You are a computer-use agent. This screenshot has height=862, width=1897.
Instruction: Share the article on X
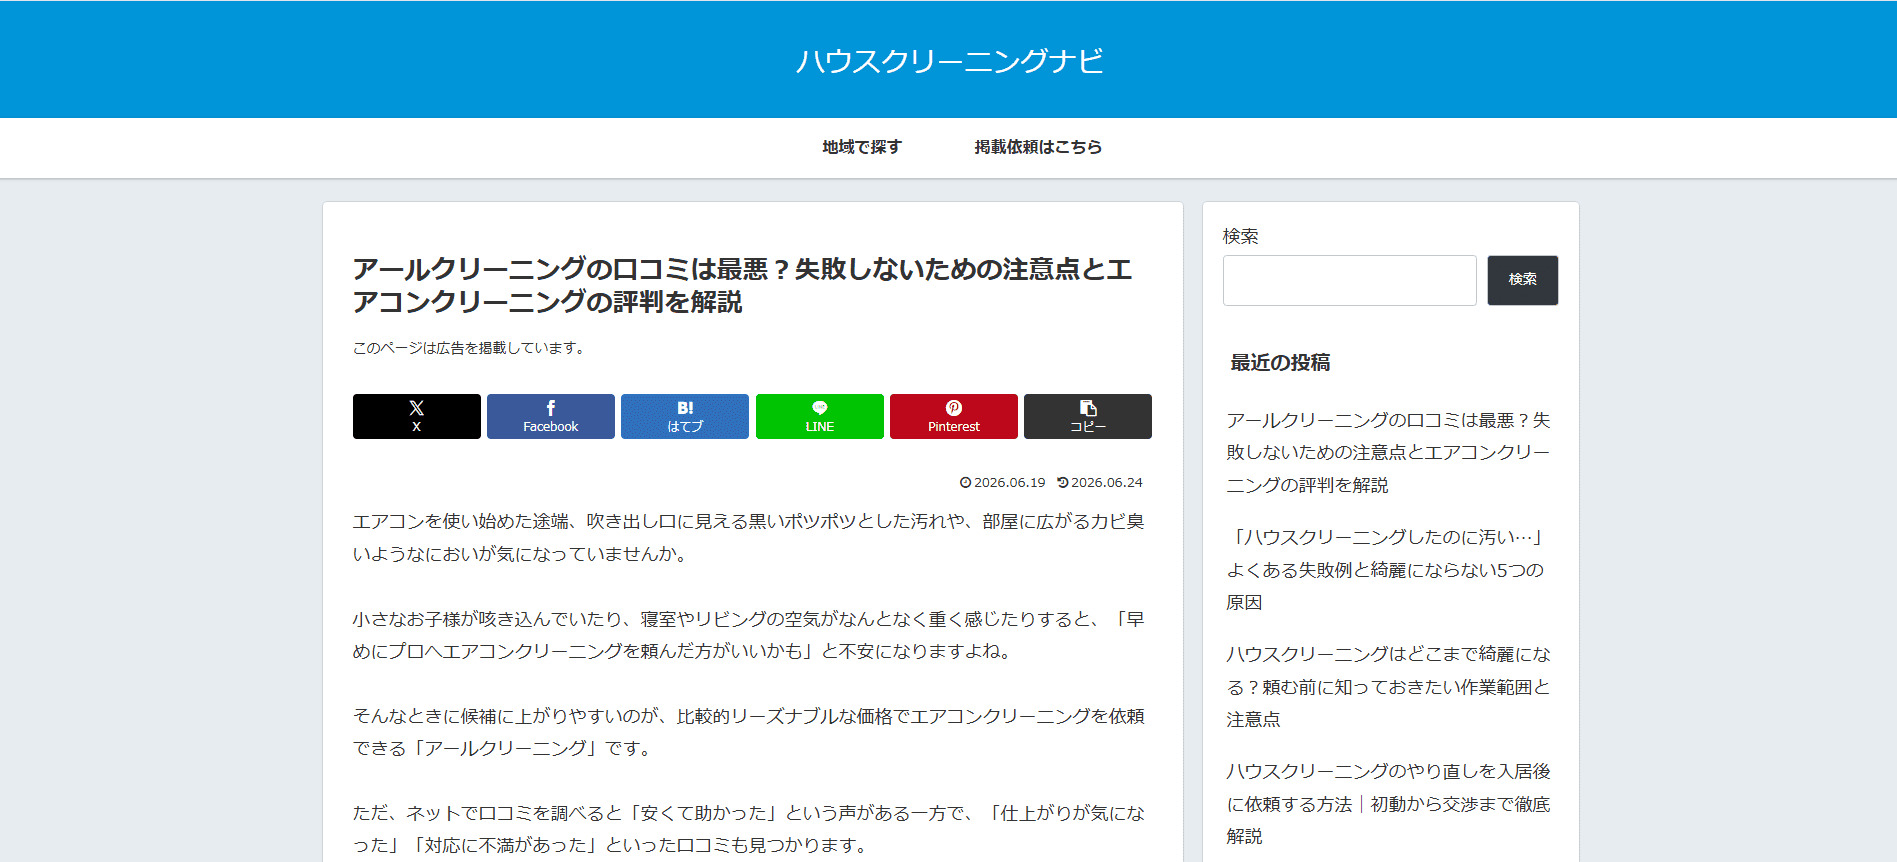[416, 416]
